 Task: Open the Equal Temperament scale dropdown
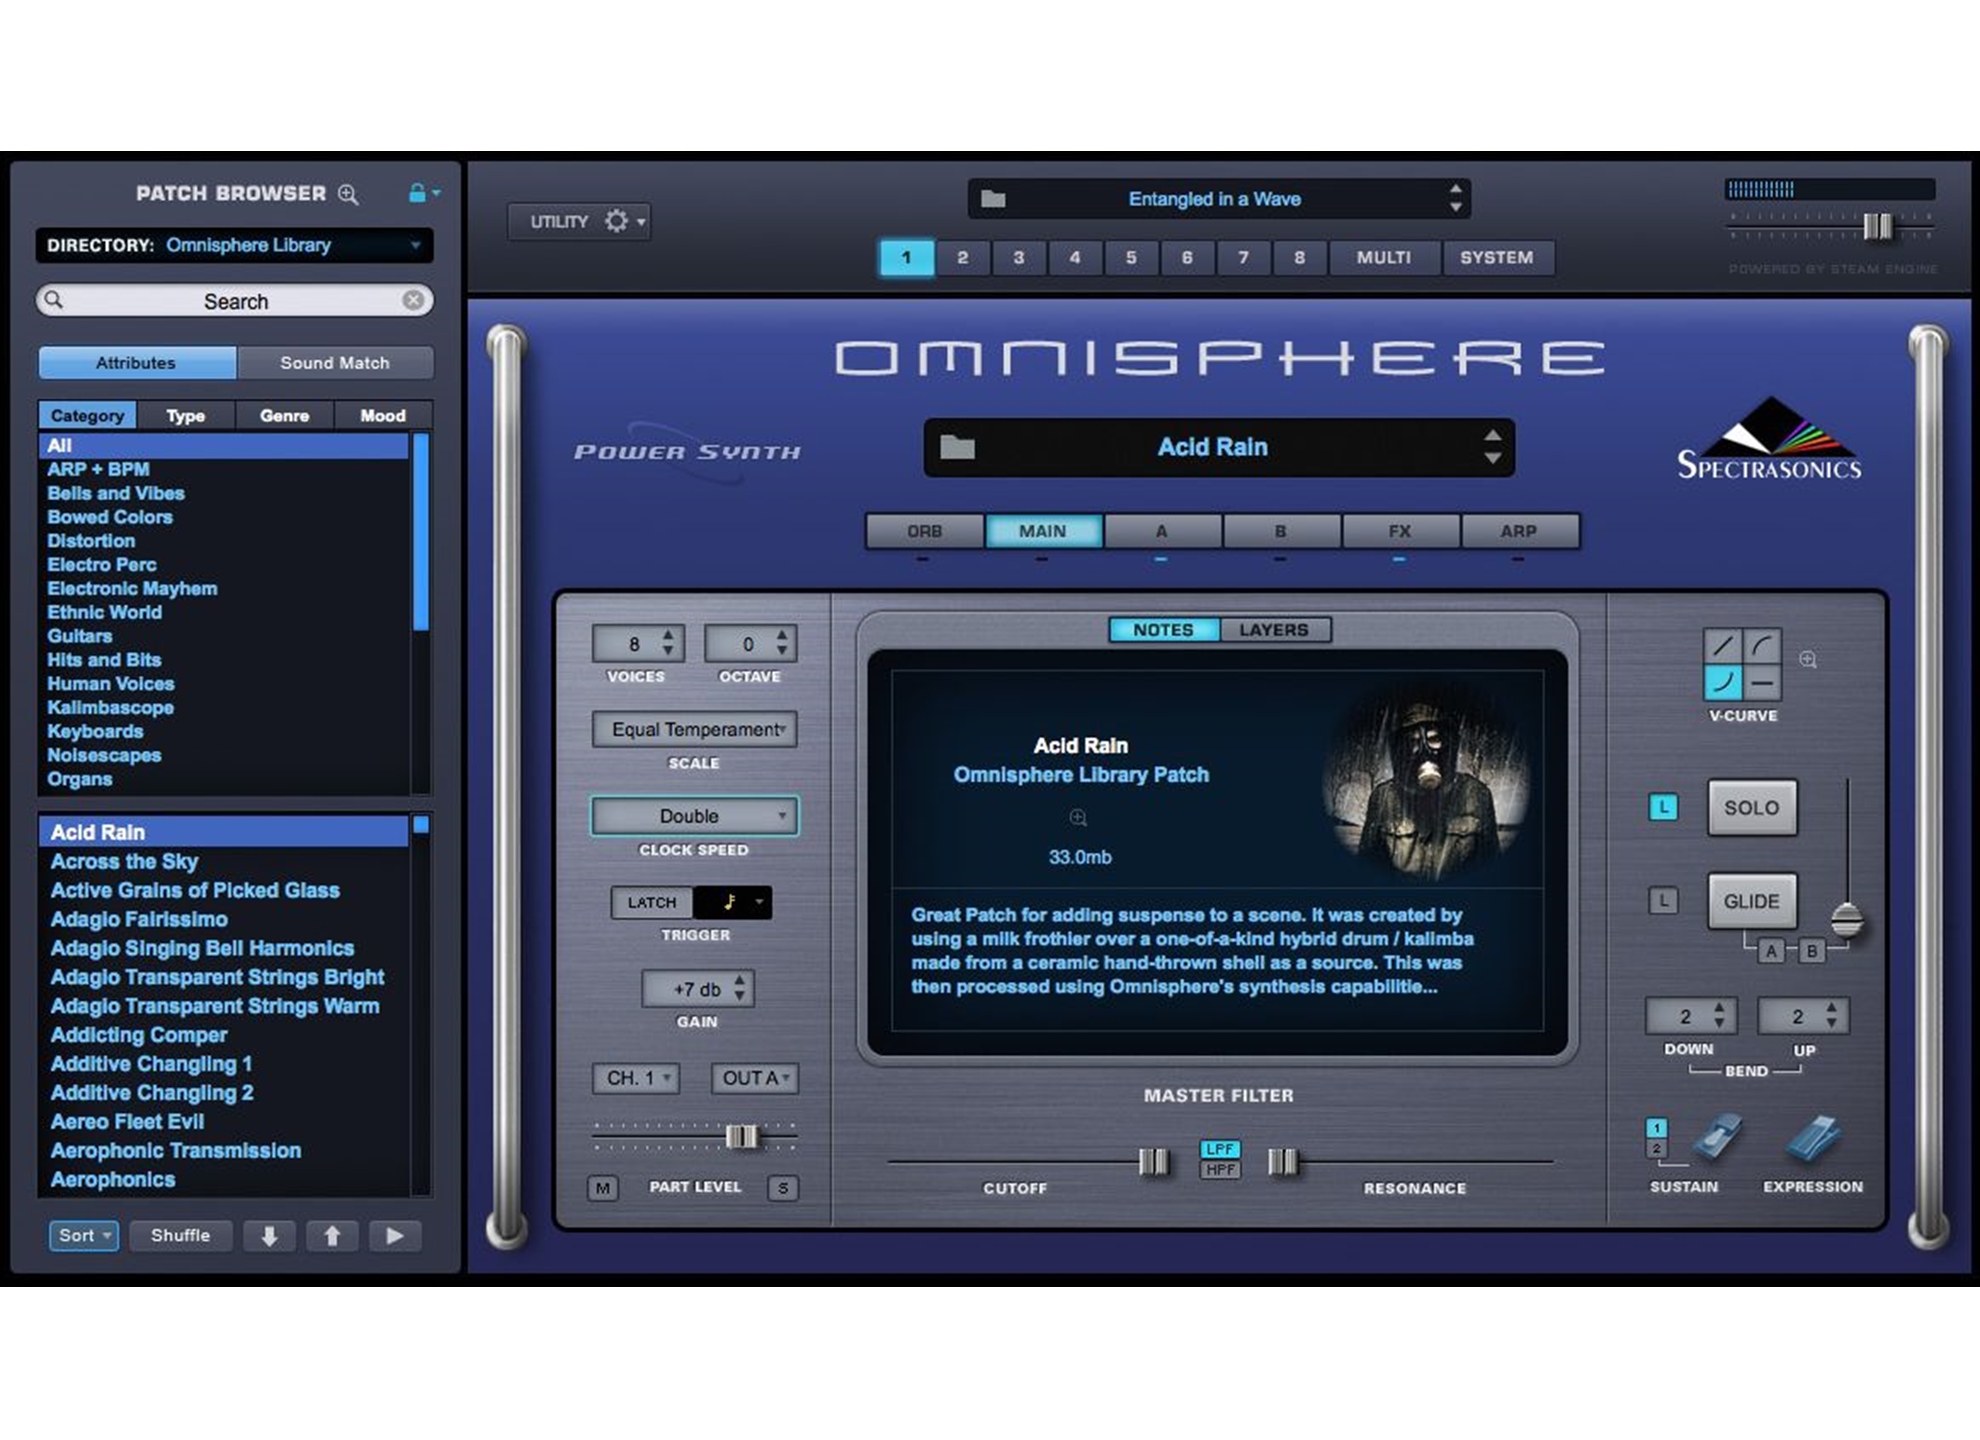(x=694, y=730)
